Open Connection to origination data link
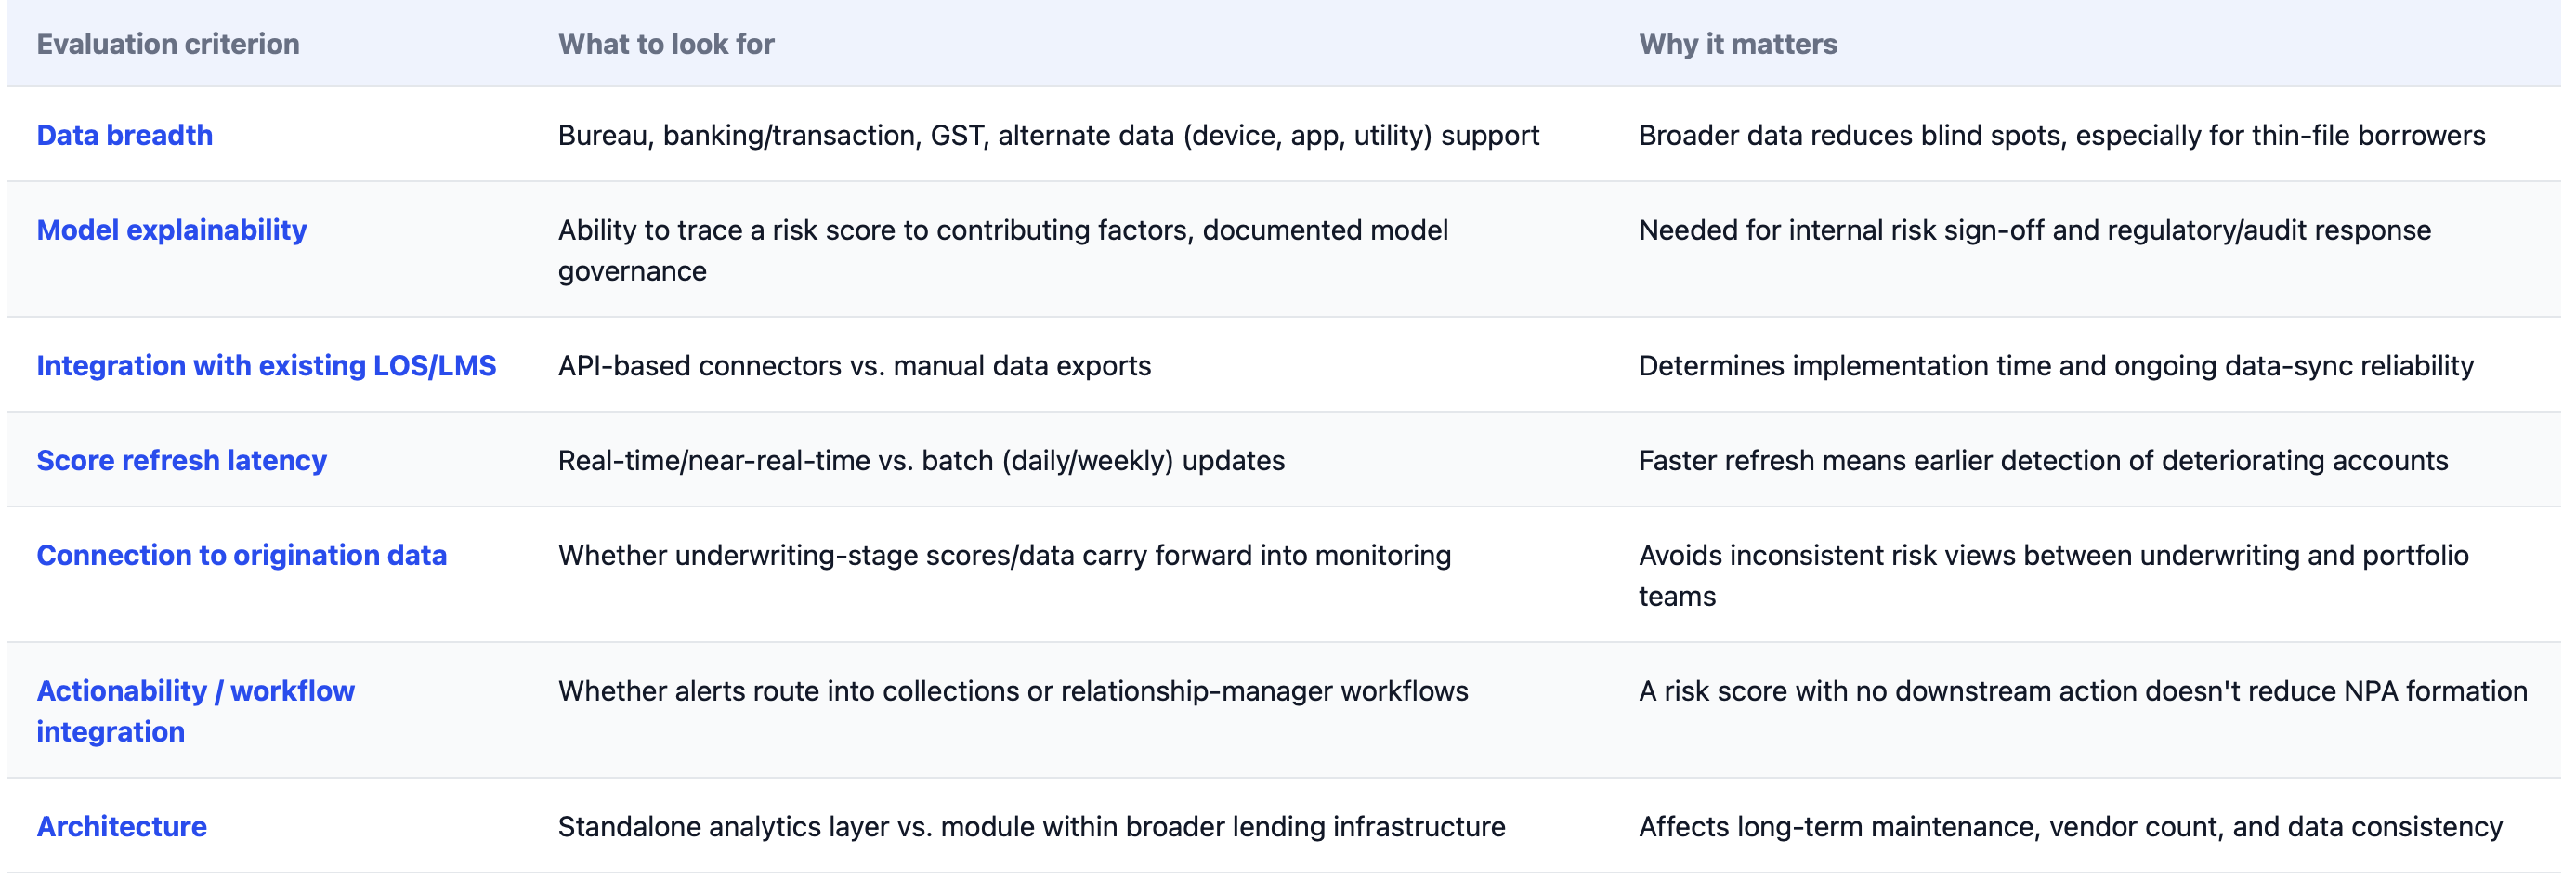The height and width of the screenshot is (880, 2576). [241, 555]
